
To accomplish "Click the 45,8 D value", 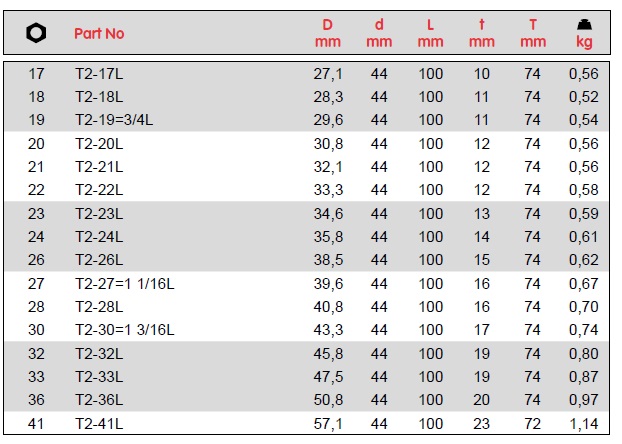I will tap(330, 353).
